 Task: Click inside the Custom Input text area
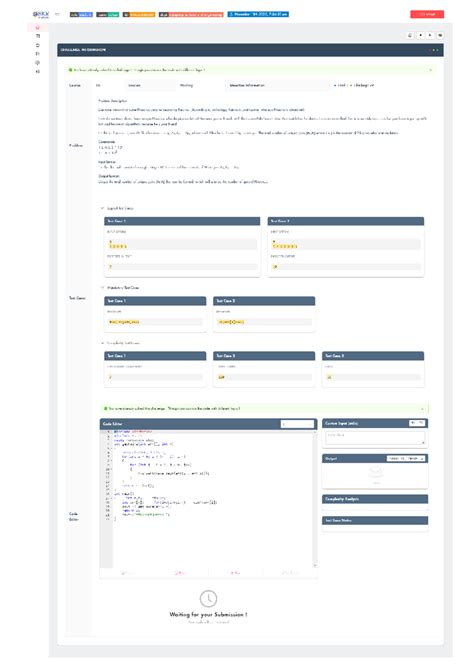click(375, 438)
